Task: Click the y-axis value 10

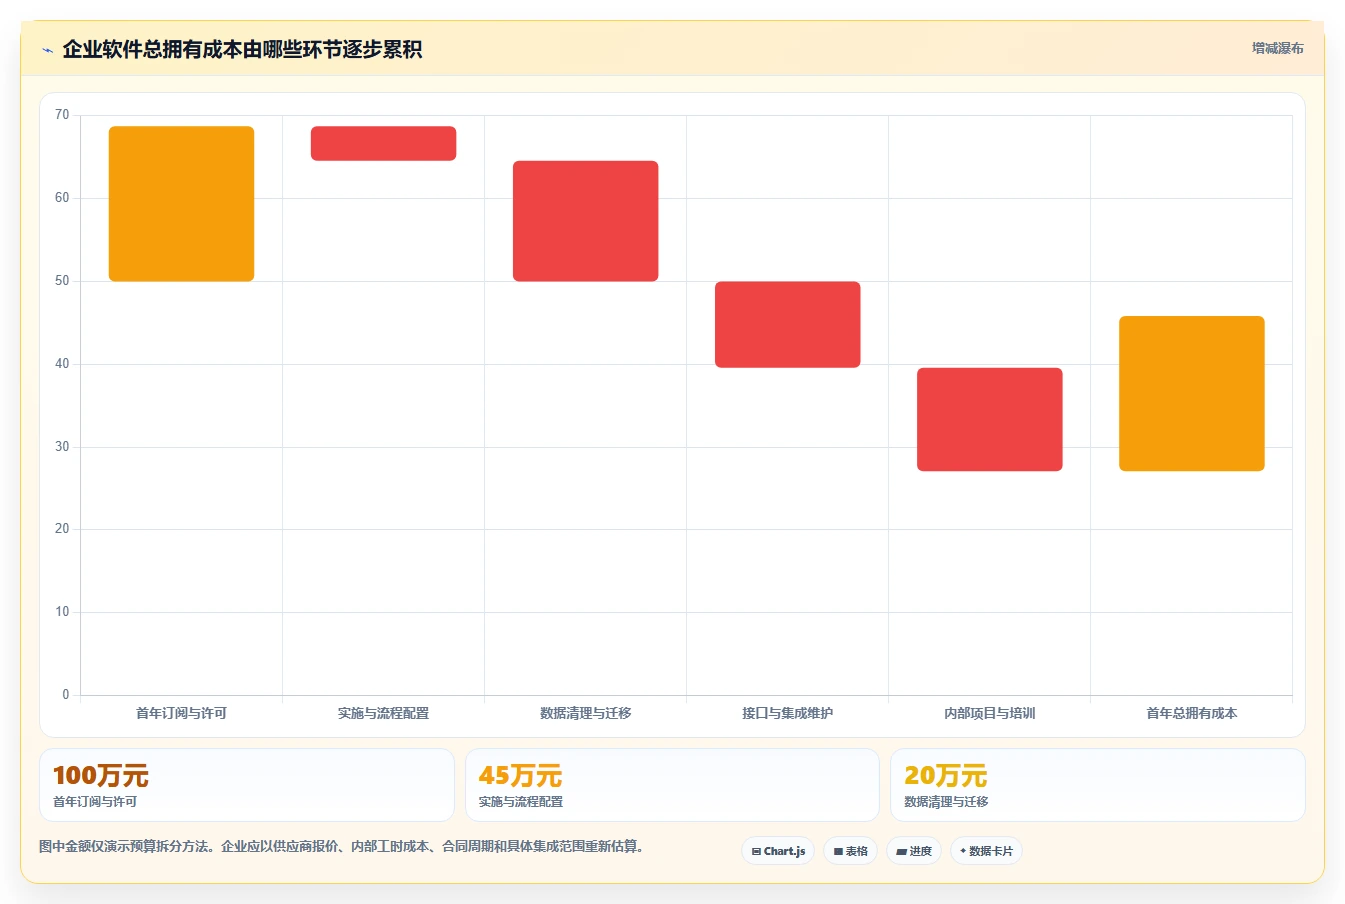Action: [62, 612]
